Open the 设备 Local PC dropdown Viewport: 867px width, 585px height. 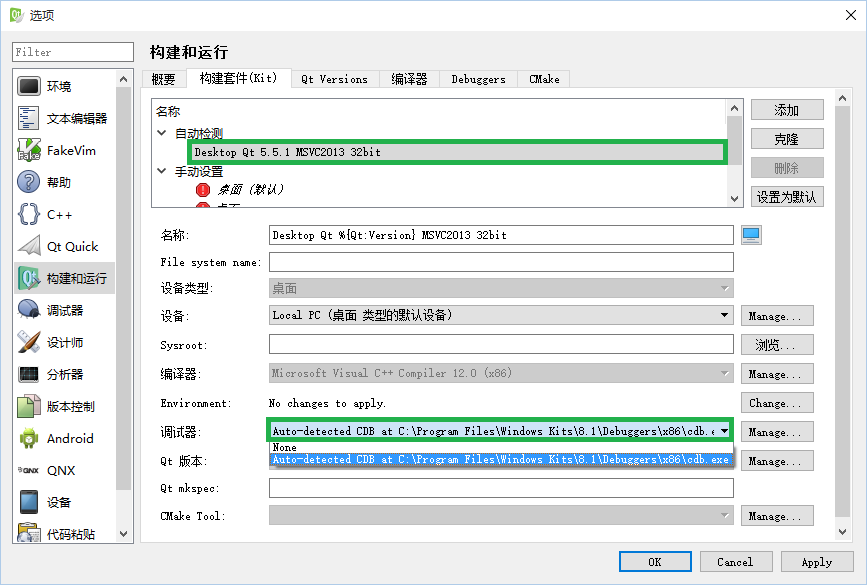click(501, 315)
